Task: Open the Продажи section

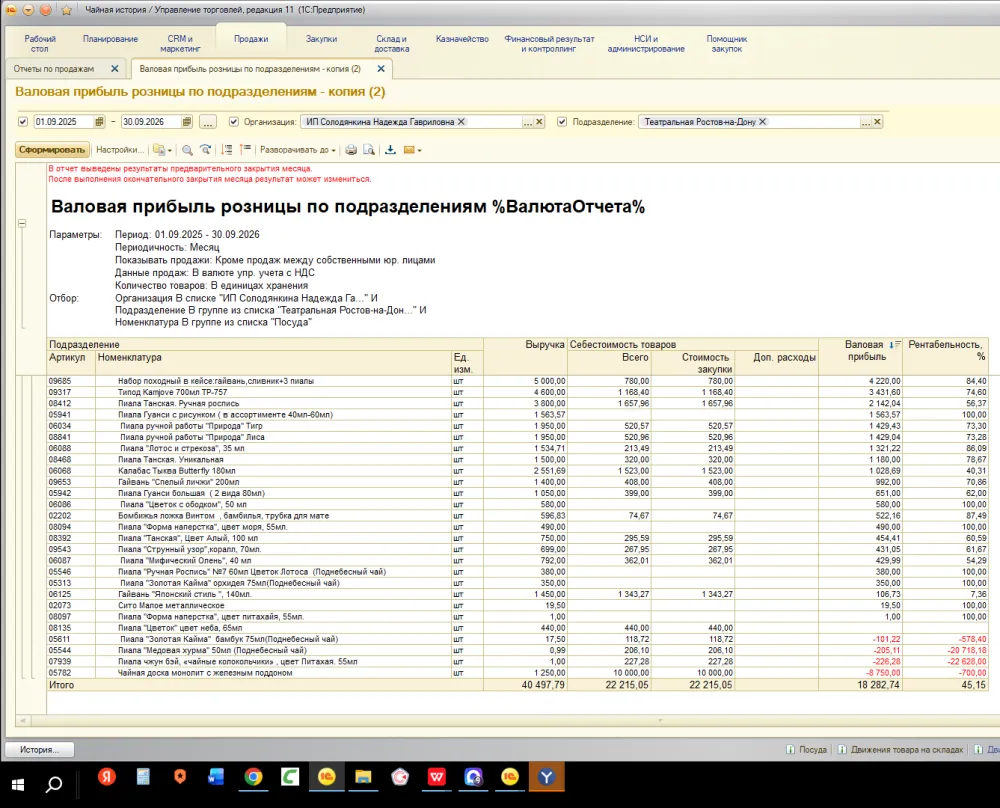Action: (251, 39)
